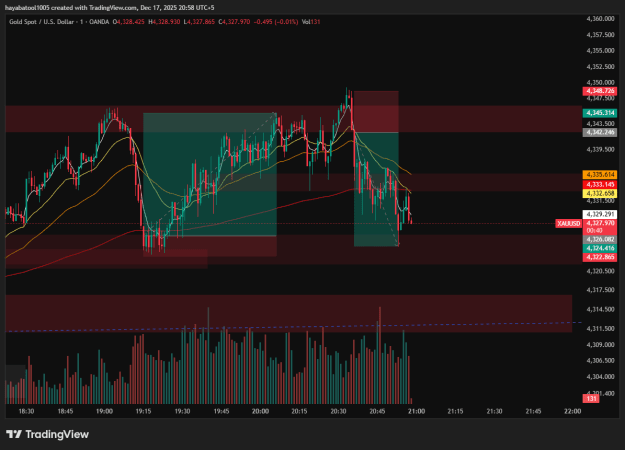Screen dimensions: 625x450
Task: Click the 4,355.000 price axis tick
Action: tap(600, 51)
